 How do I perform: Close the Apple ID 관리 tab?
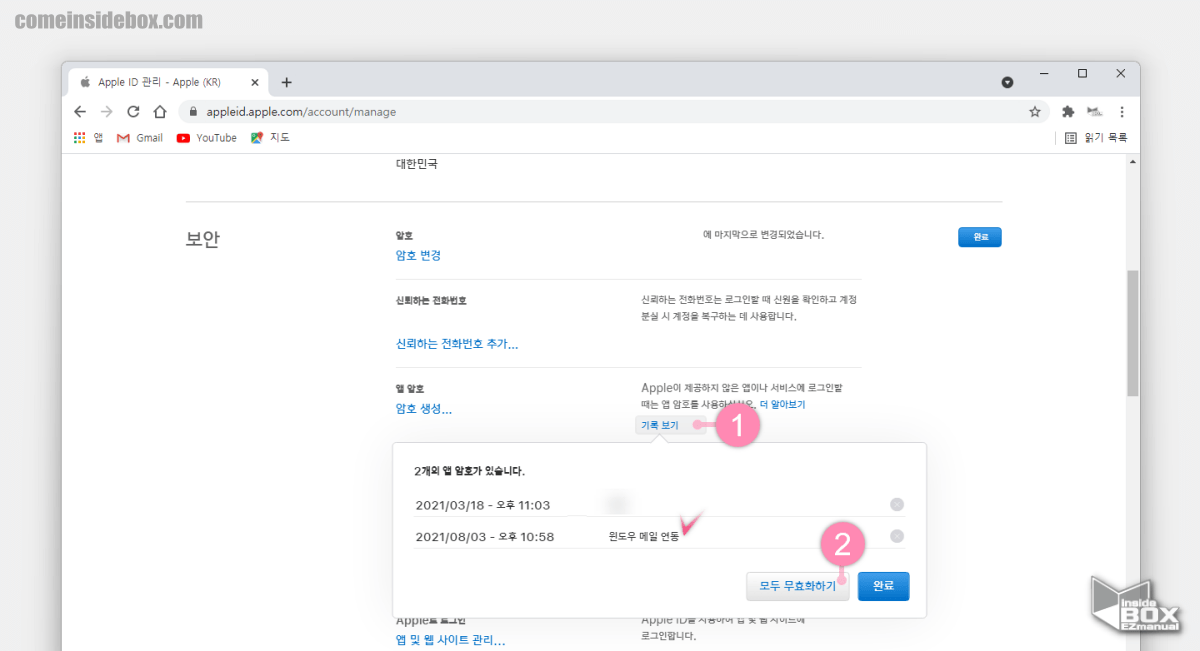coord(254,82)
